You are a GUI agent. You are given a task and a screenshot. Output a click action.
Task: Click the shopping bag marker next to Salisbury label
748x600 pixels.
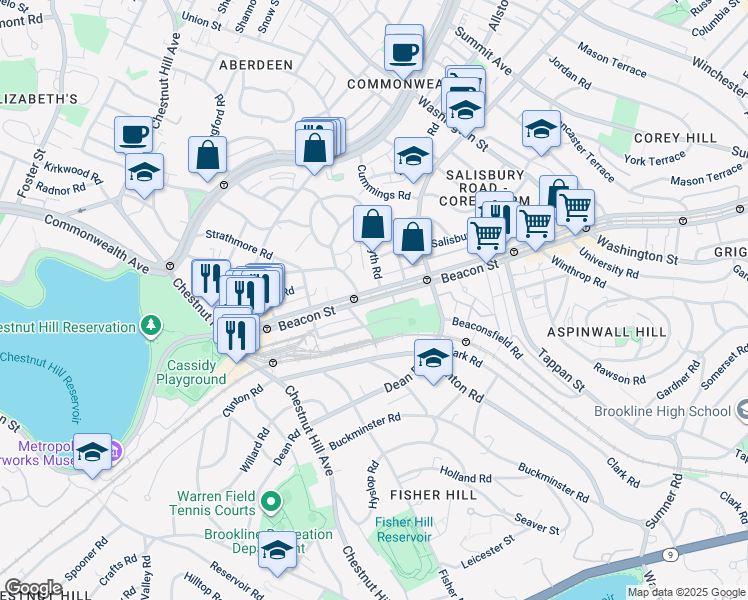pyautogui.click(x=413, y=239)
